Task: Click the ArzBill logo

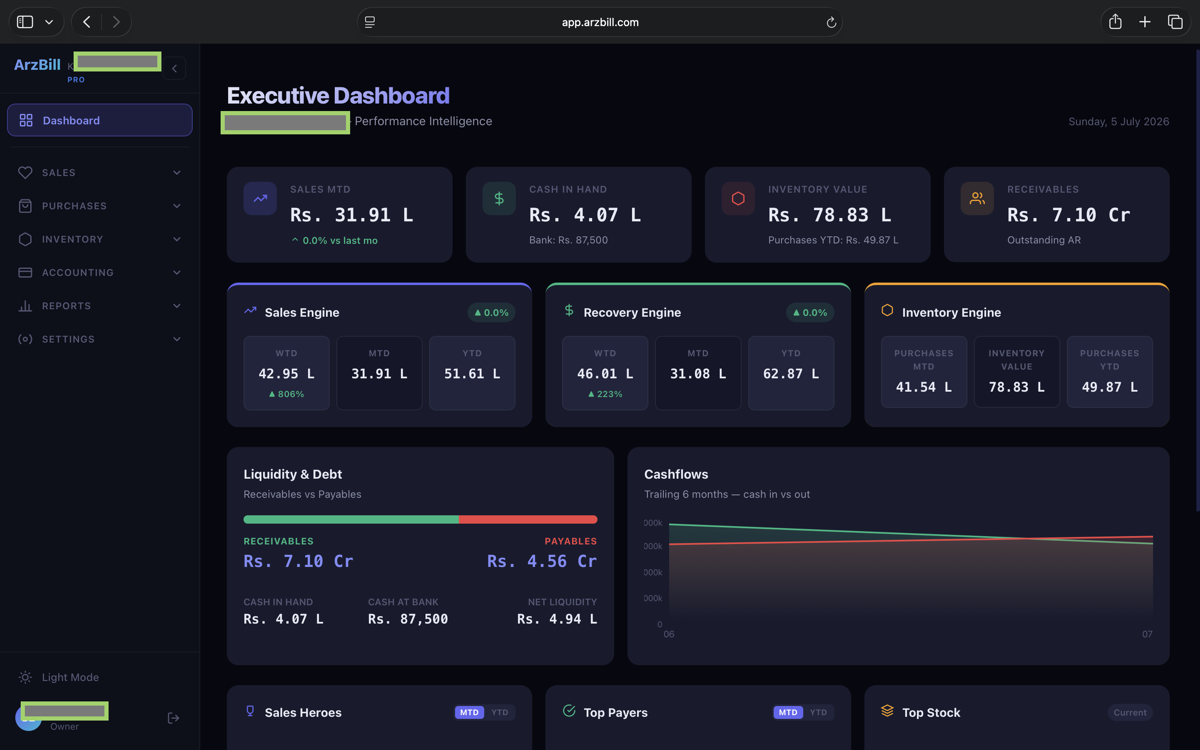Action: [37, 64]
